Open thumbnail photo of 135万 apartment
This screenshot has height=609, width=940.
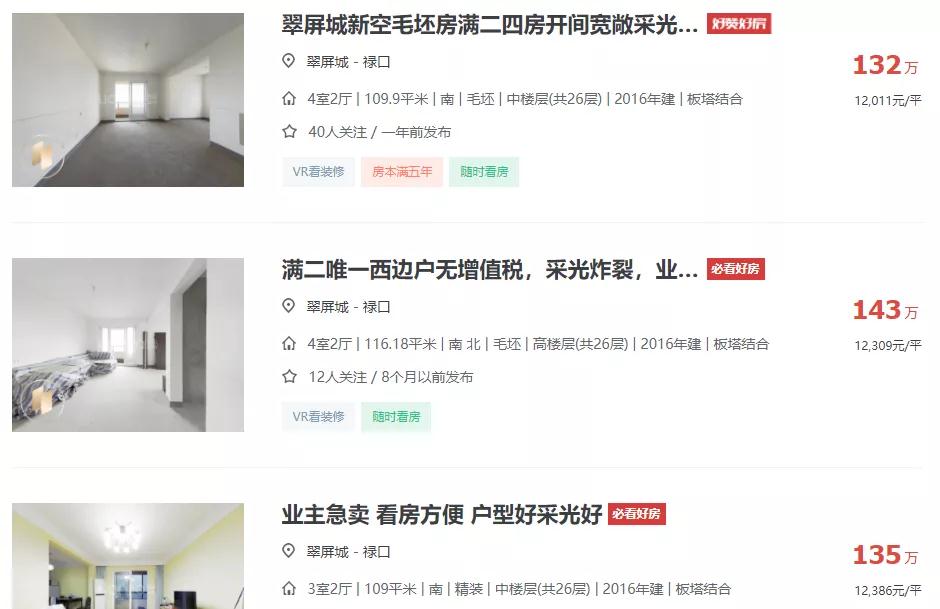click(x=128, y=556)
